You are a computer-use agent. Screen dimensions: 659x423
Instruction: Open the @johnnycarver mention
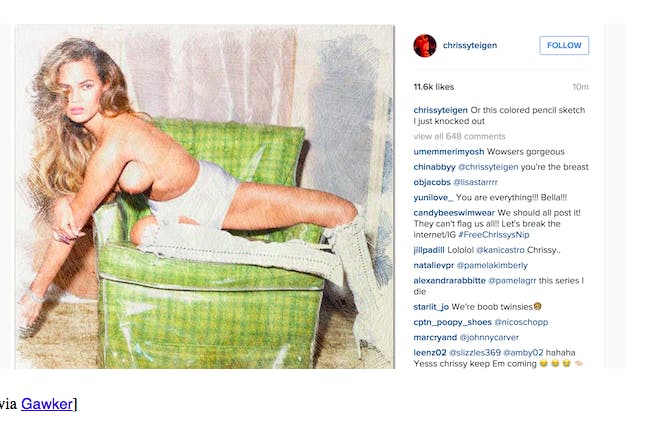489,337
